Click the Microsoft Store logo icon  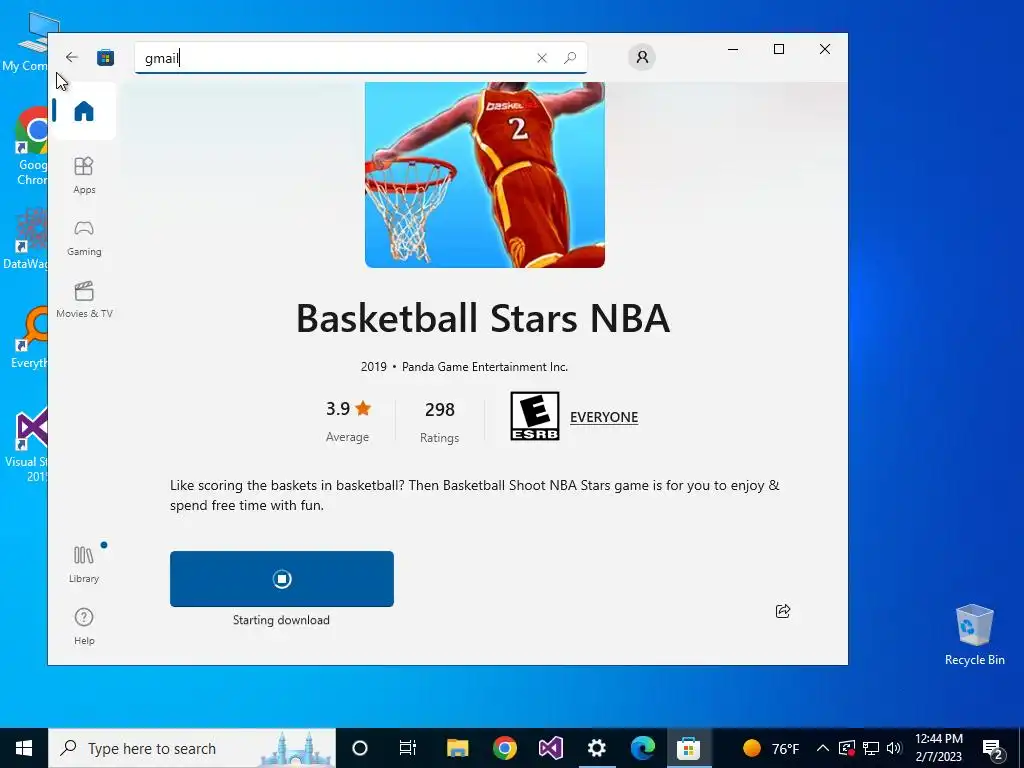pyautogui.click(x=105, y=57)
